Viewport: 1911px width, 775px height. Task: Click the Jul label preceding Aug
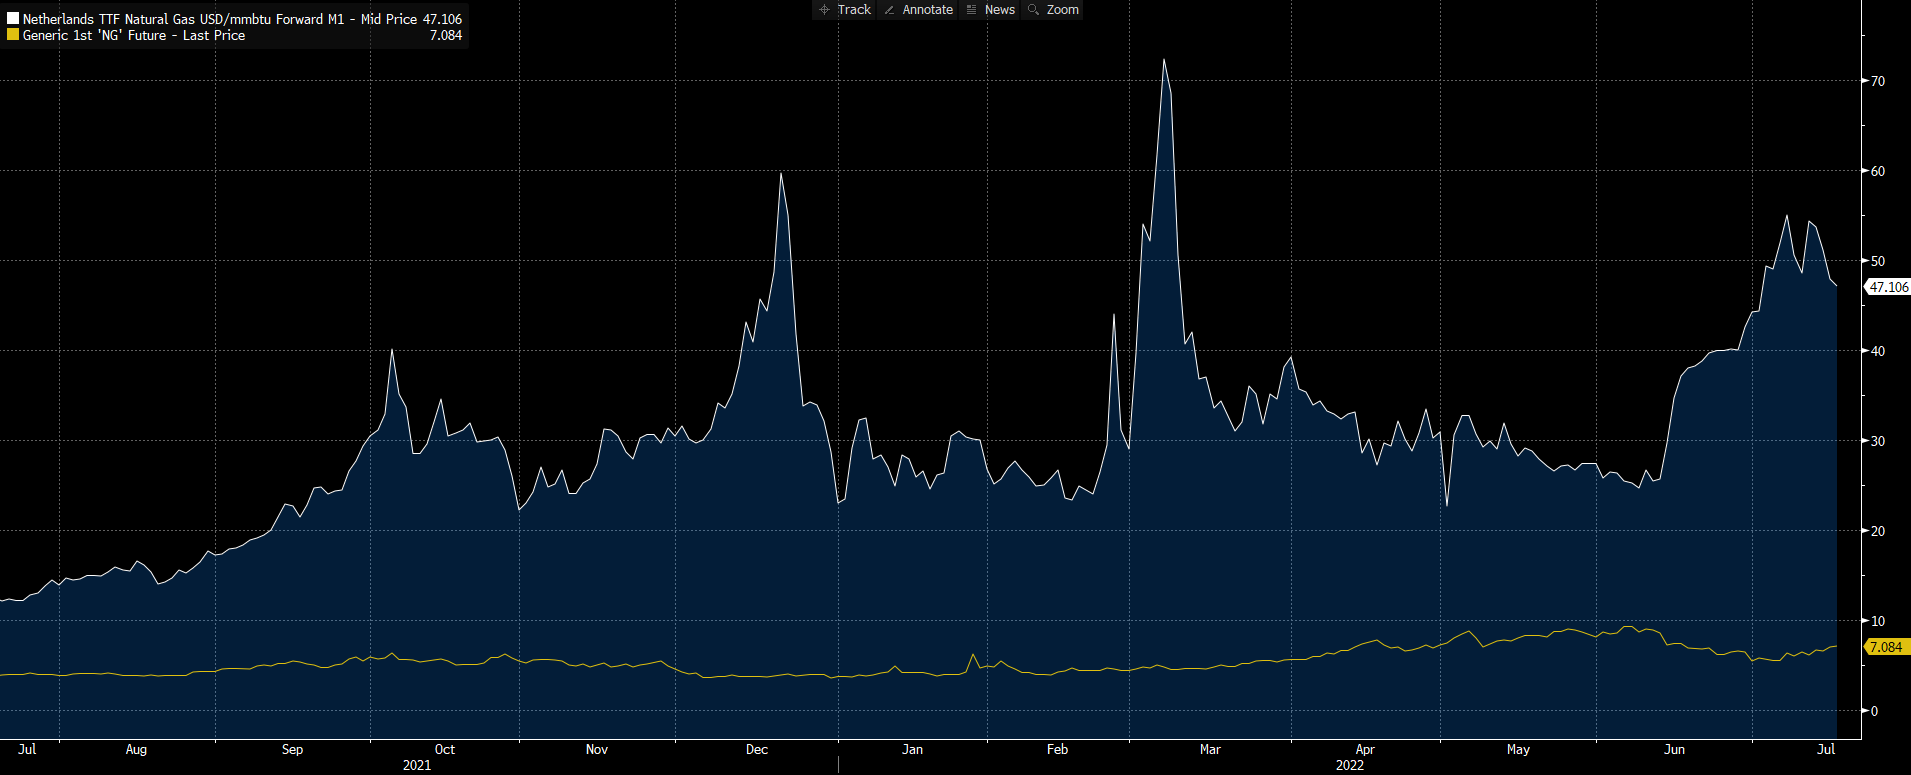click(x=27, y=749)
